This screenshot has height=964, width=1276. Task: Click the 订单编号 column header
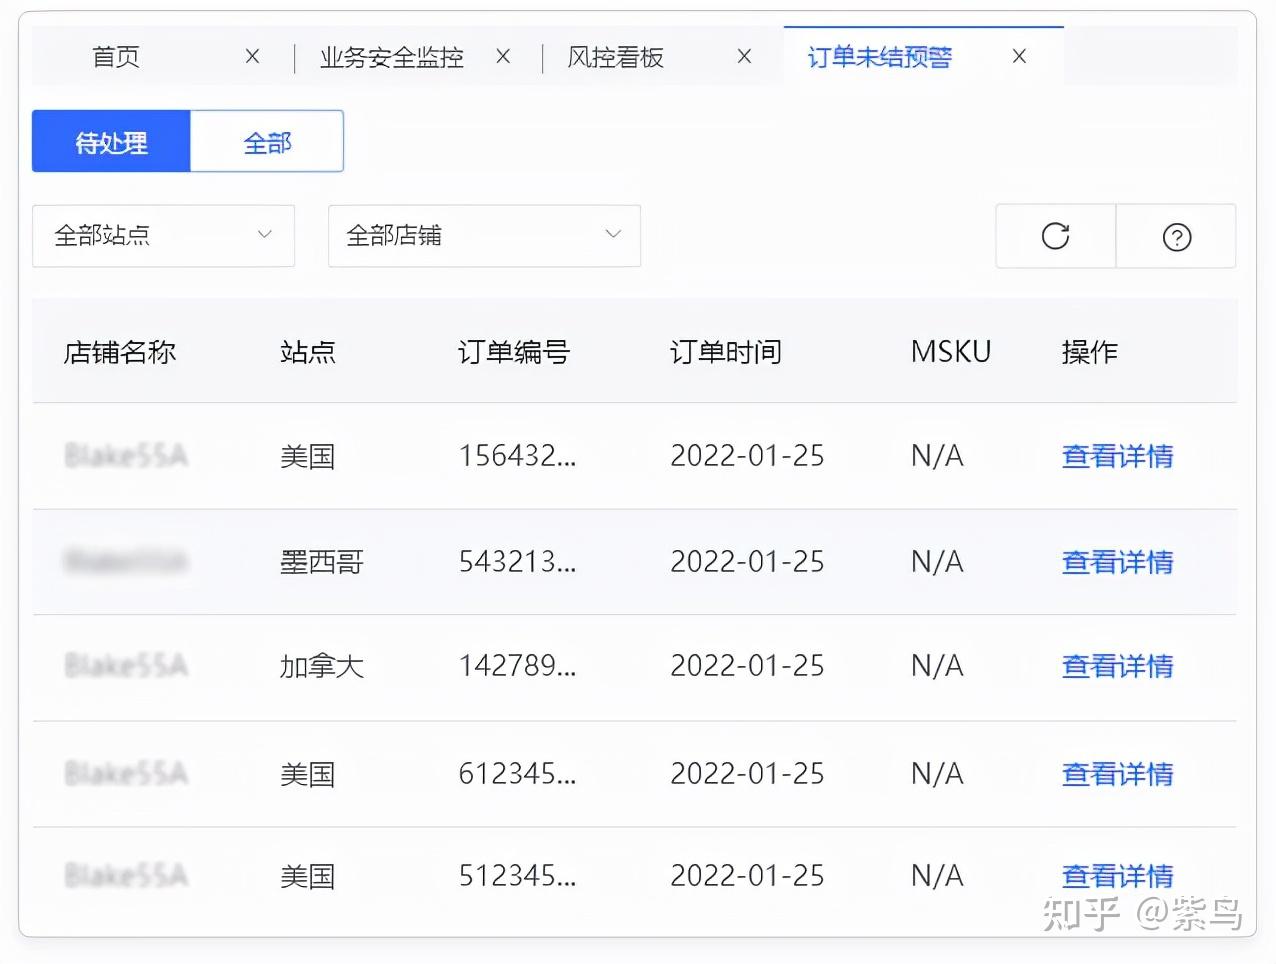(x=513, y=352)
